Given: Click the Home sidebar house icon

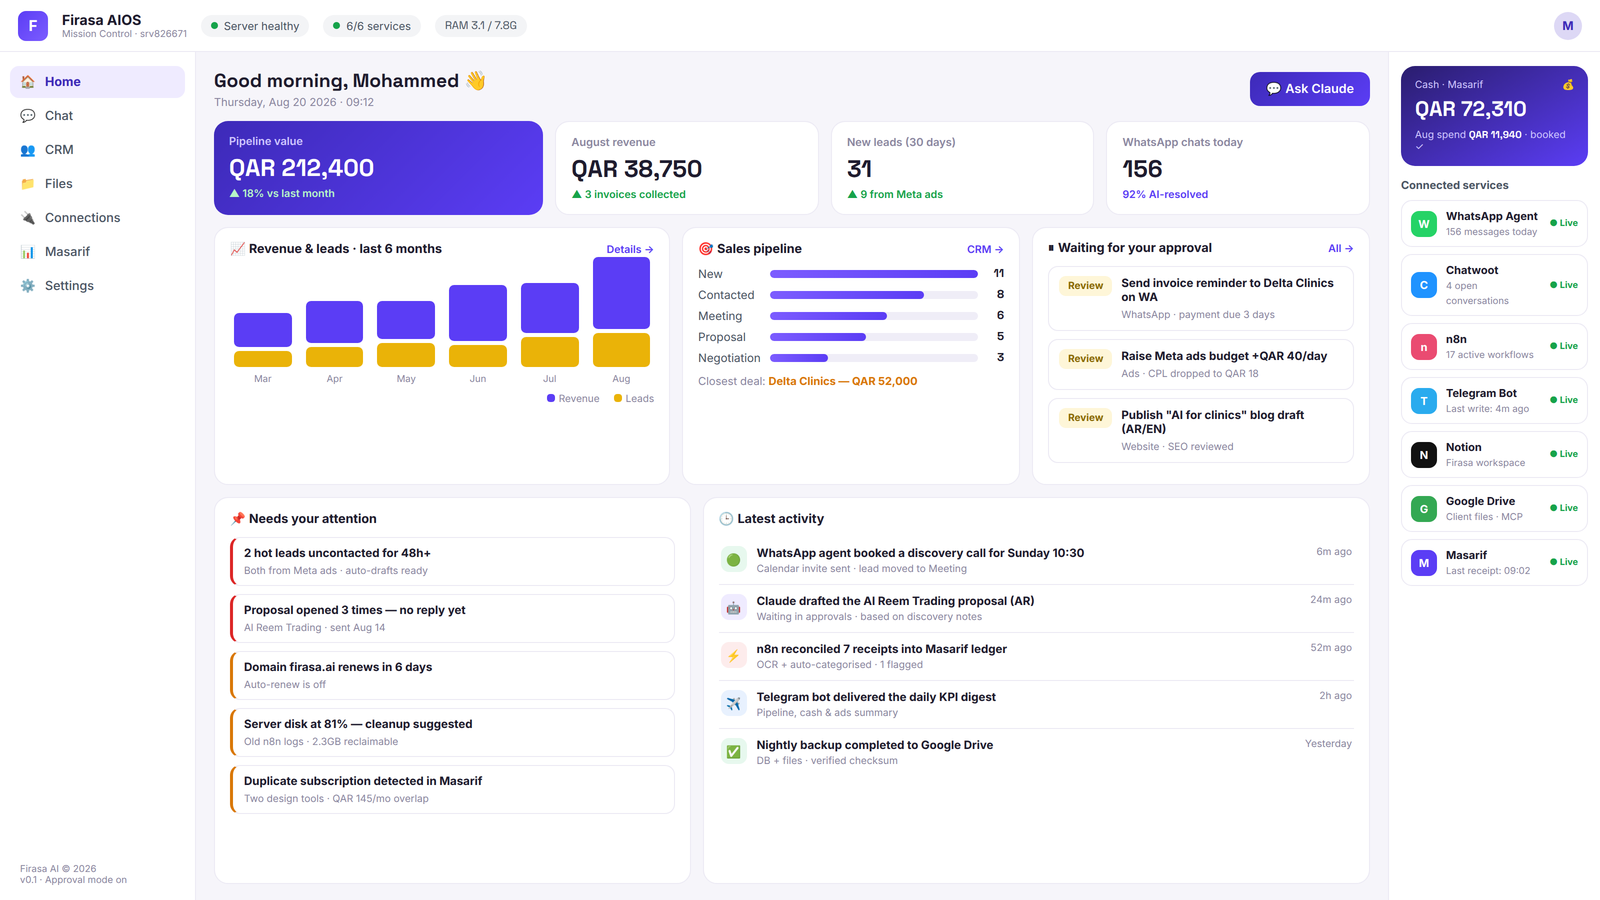Looking at the screenshot, I should (28, 82).
